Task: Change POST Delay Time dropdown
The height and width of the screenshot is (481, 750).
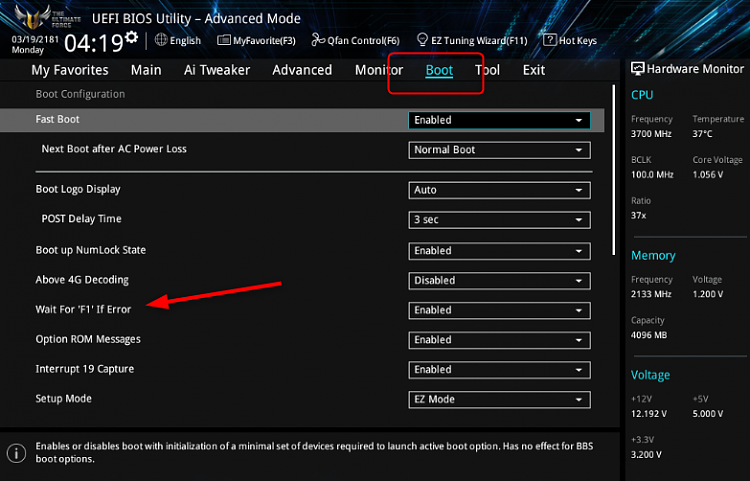Action: click(499, 220)
